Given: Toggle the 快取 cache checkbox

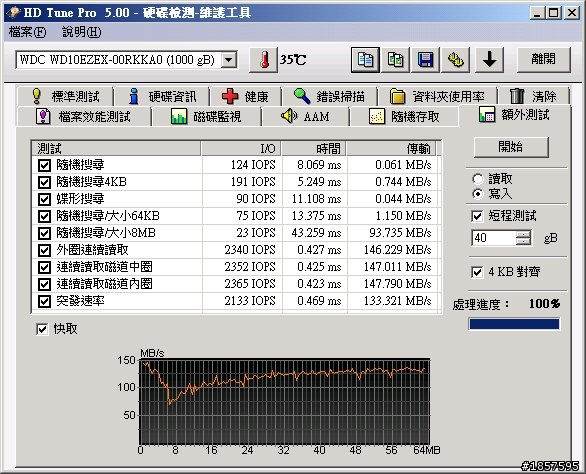Looking at the screenshot, I should click(42, 329).
